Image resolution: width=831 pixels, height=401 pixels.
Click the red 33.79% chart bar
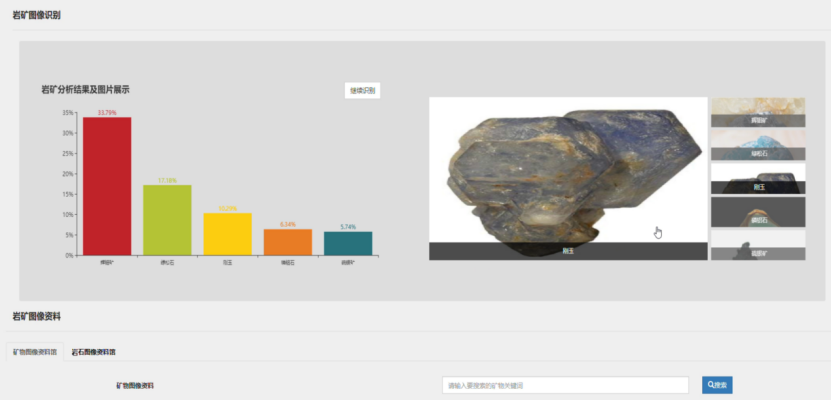[x=107, y=186]
